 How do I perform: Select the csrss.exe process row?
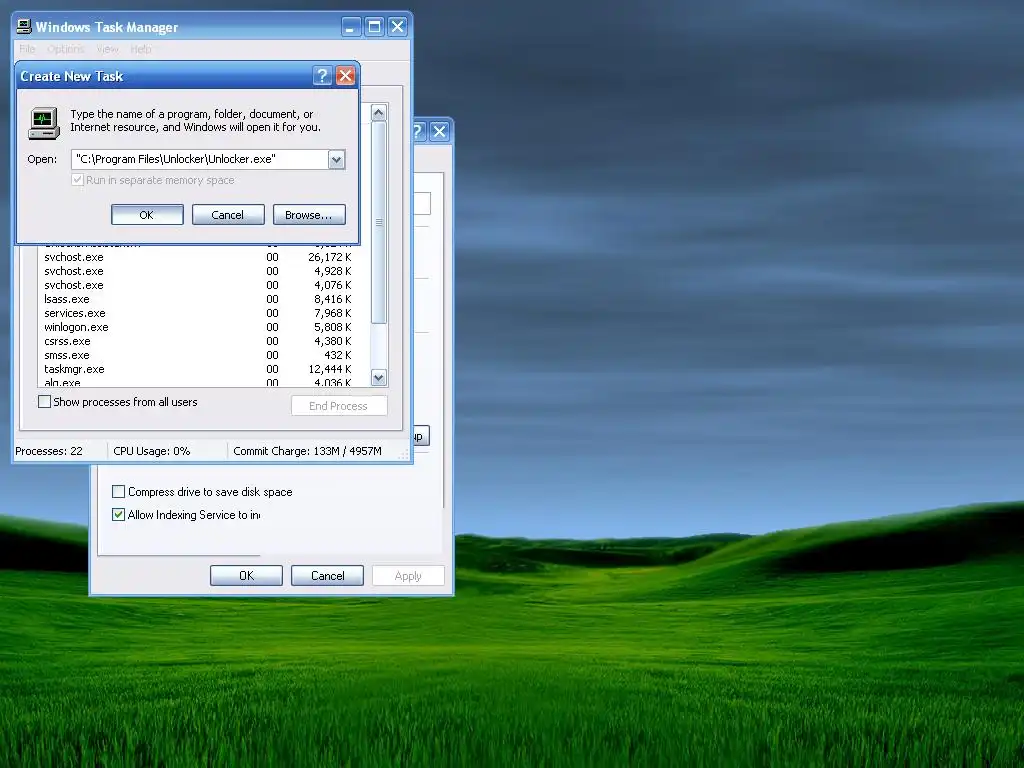[x=198, y=341]
